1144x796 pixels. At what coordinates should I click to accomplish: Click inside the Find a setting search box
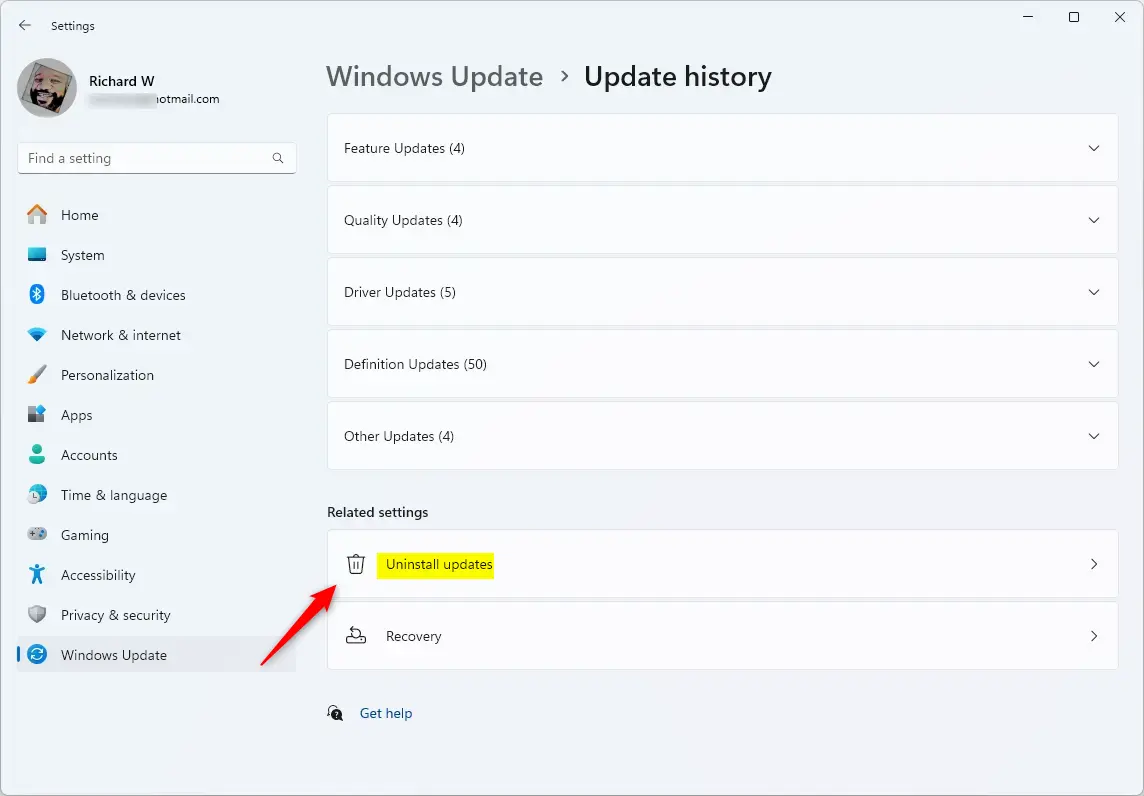(x=156, y=158)
